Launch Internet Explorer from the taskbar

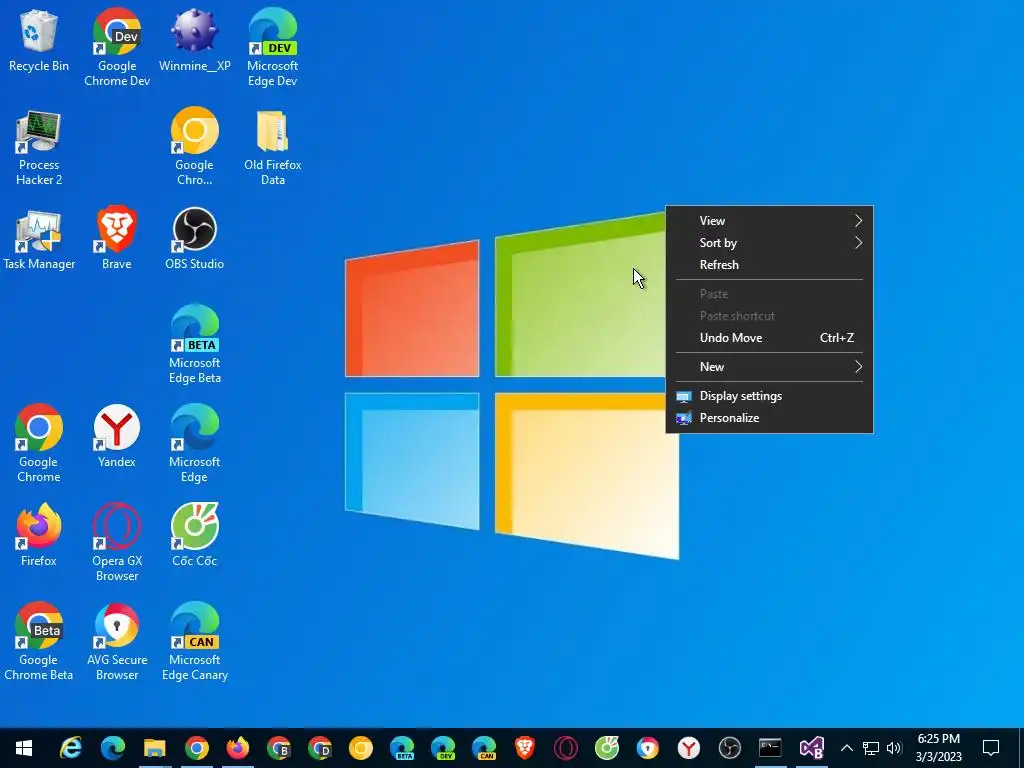click(71, 748)
